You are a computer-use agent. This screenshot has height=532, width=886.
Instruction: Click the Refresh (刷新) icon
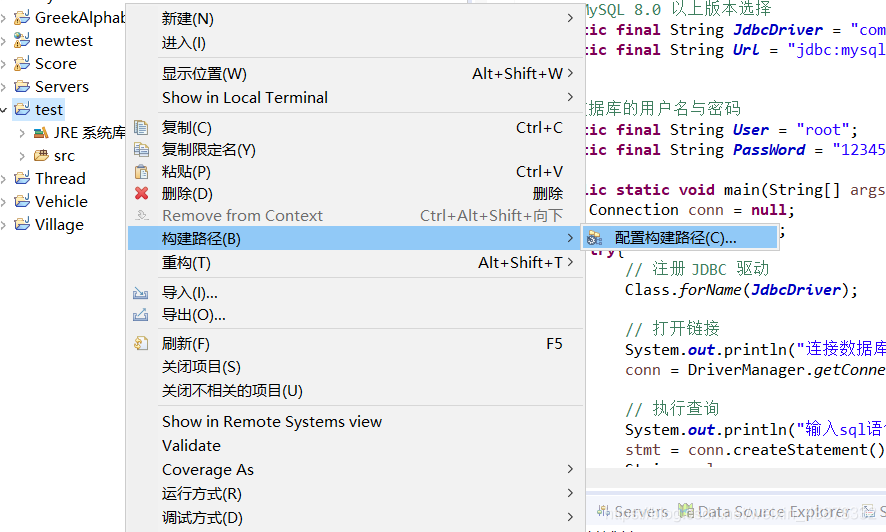[x=141, y=343]
